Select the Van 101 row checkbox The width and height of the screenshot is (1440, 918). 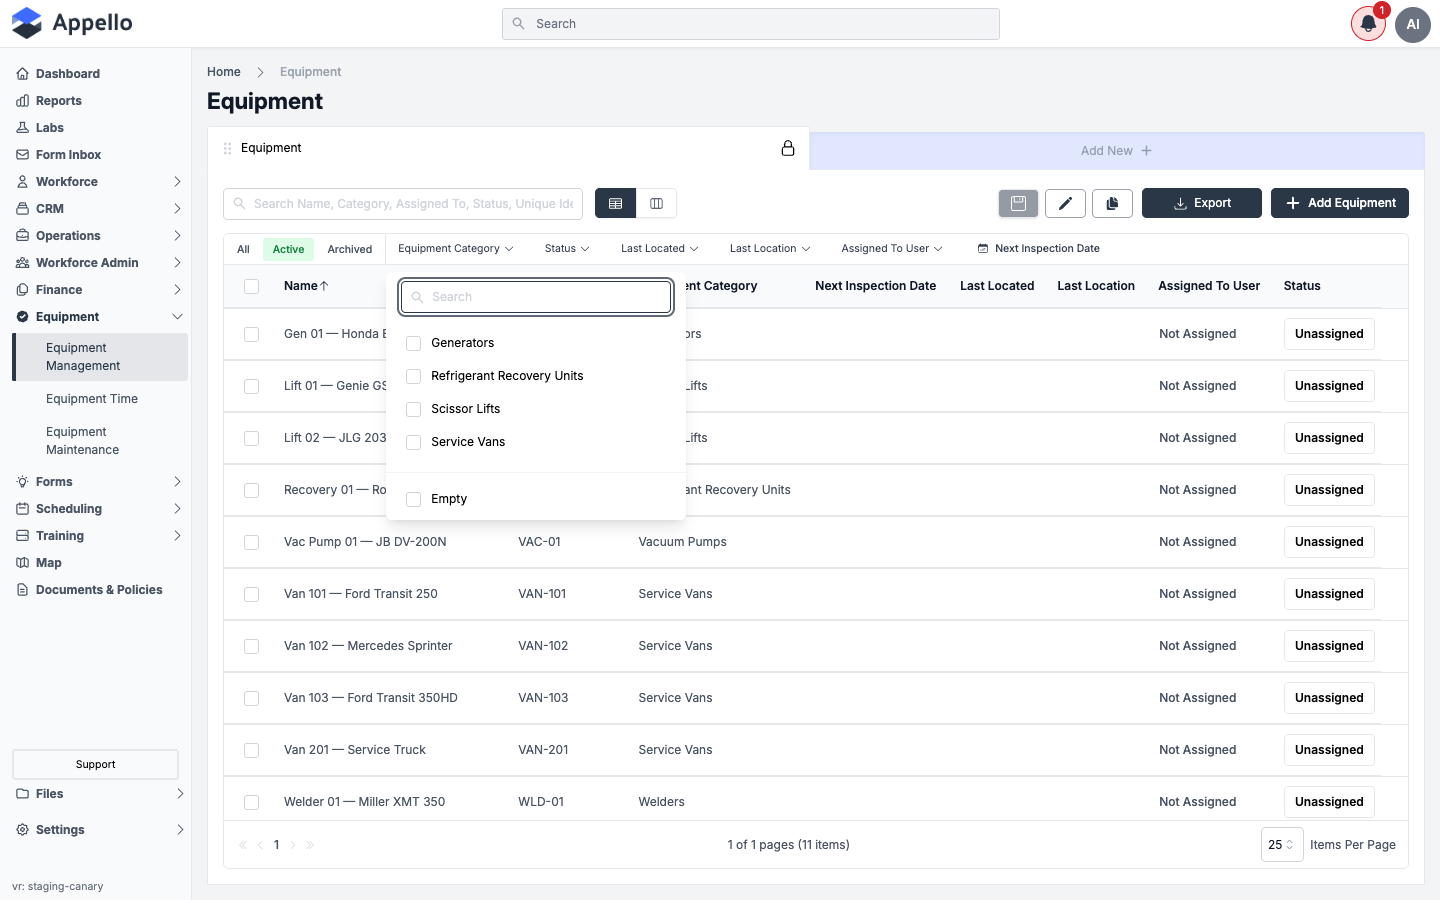pyautogui.click(x=252, y=594)
